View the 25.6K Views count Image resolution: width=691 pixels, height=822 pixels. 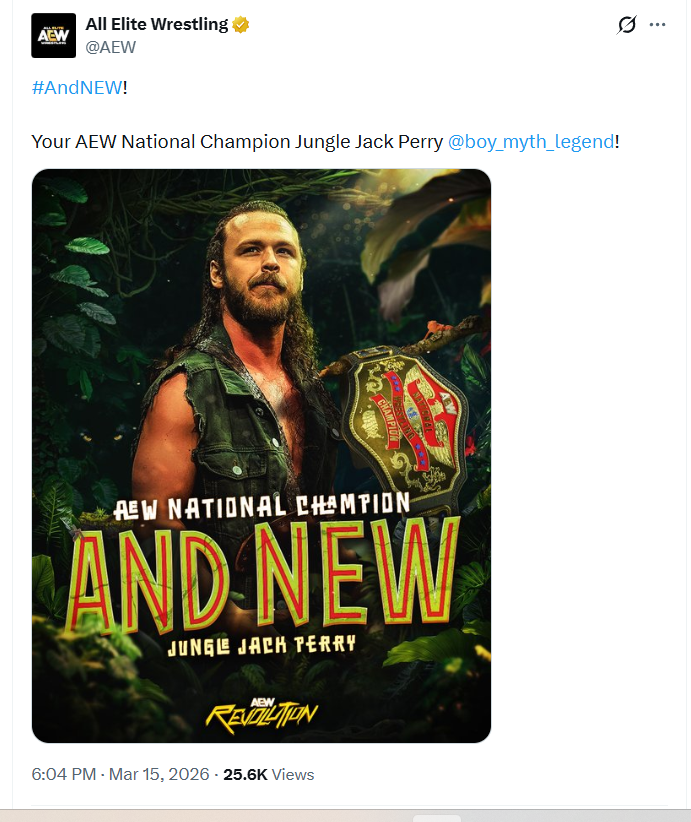pyautogui.click(x=268, y=774)
